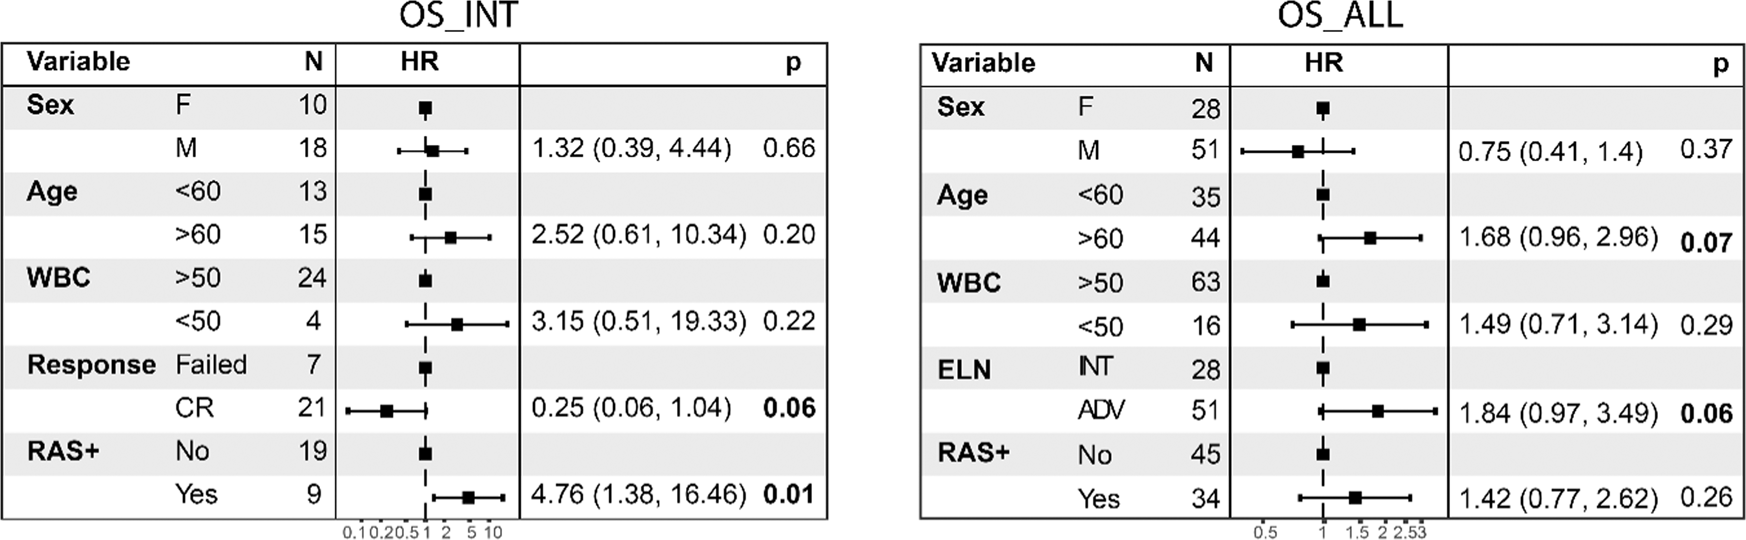Click the WBC <50 square marker in OS_INT
This screenshot has height=540, width=1746.
click(457, 324)
